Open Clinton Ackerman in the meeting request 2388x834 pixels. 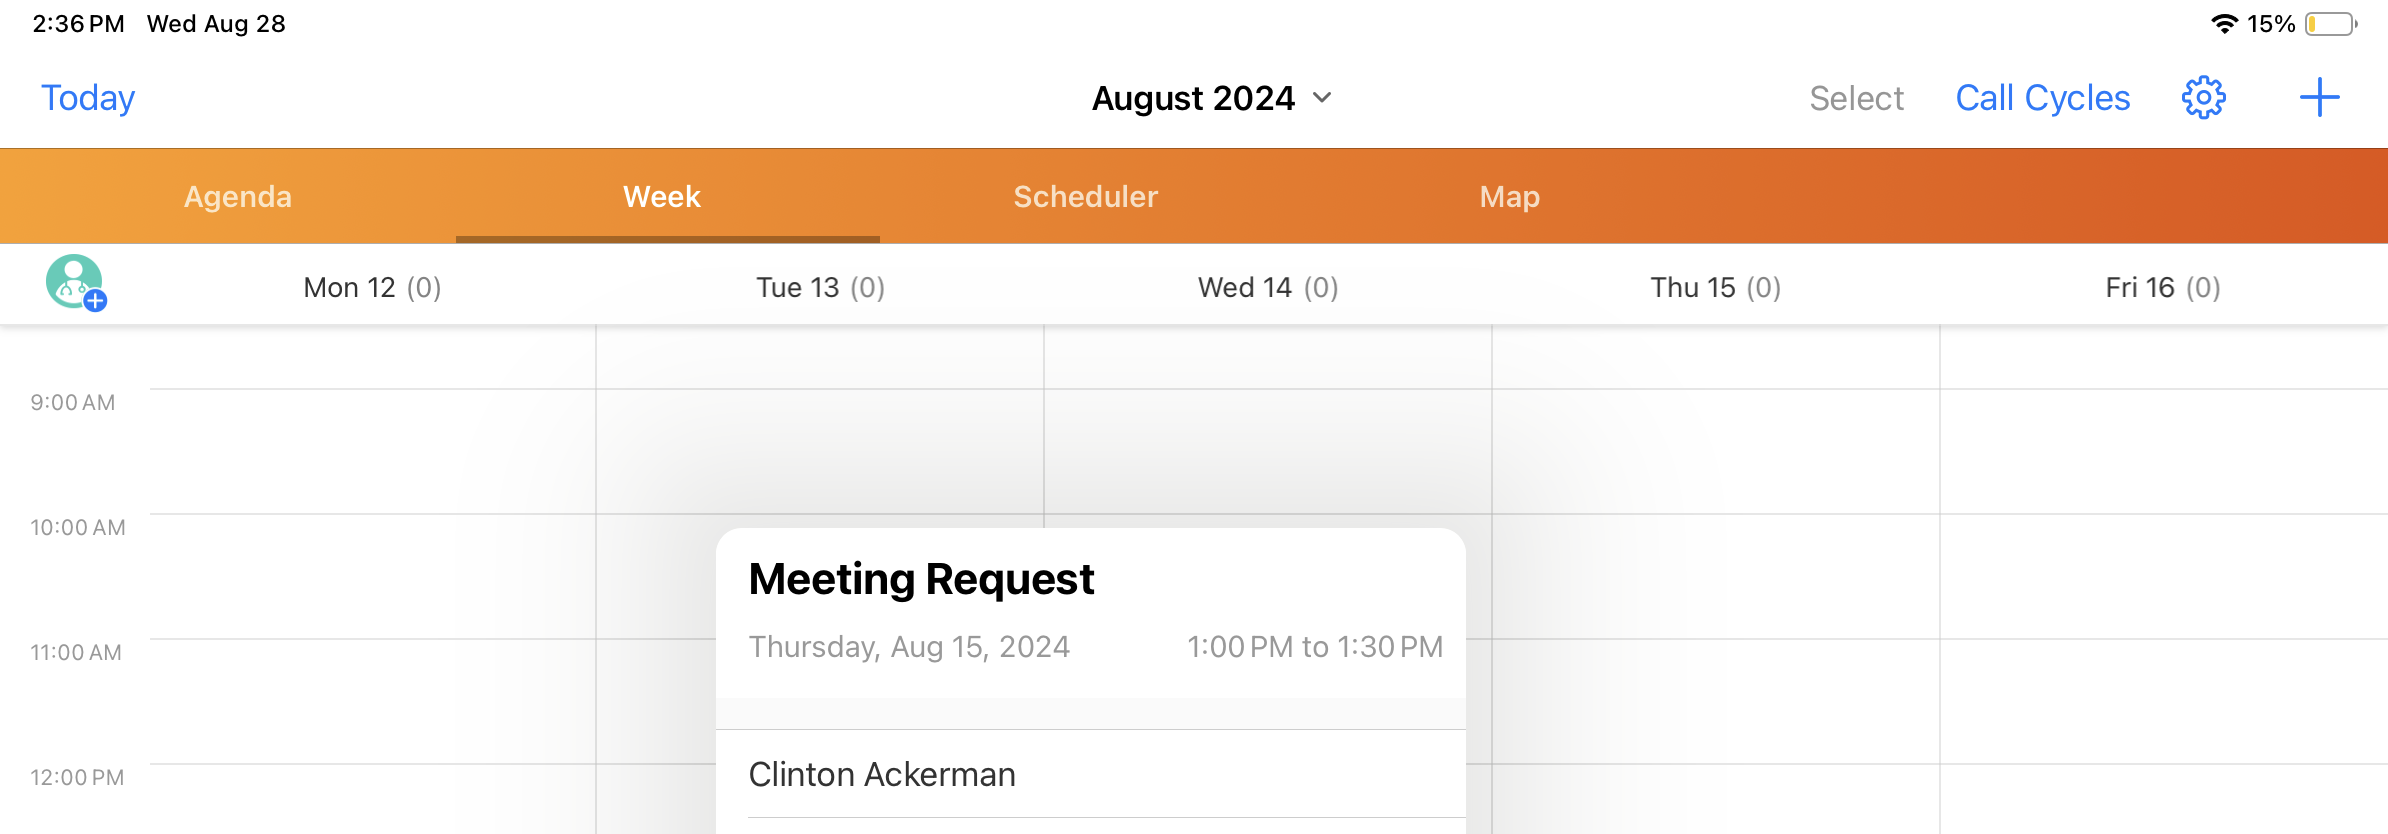click(882, 775)
